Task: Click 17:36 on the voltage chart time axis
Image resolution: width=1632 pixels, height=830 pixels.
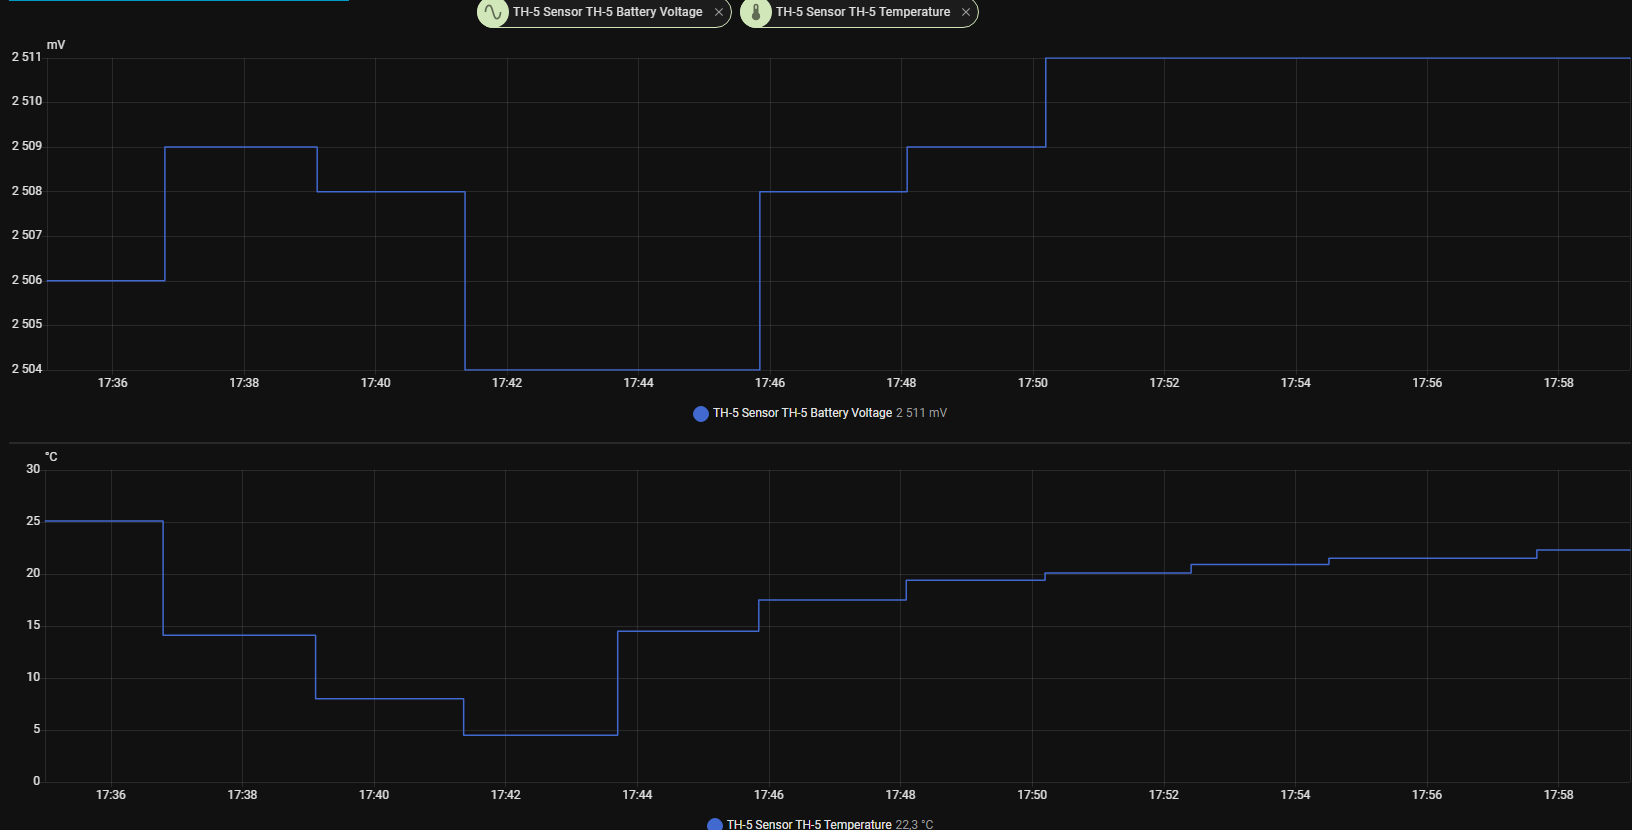Action: [113, 383]
